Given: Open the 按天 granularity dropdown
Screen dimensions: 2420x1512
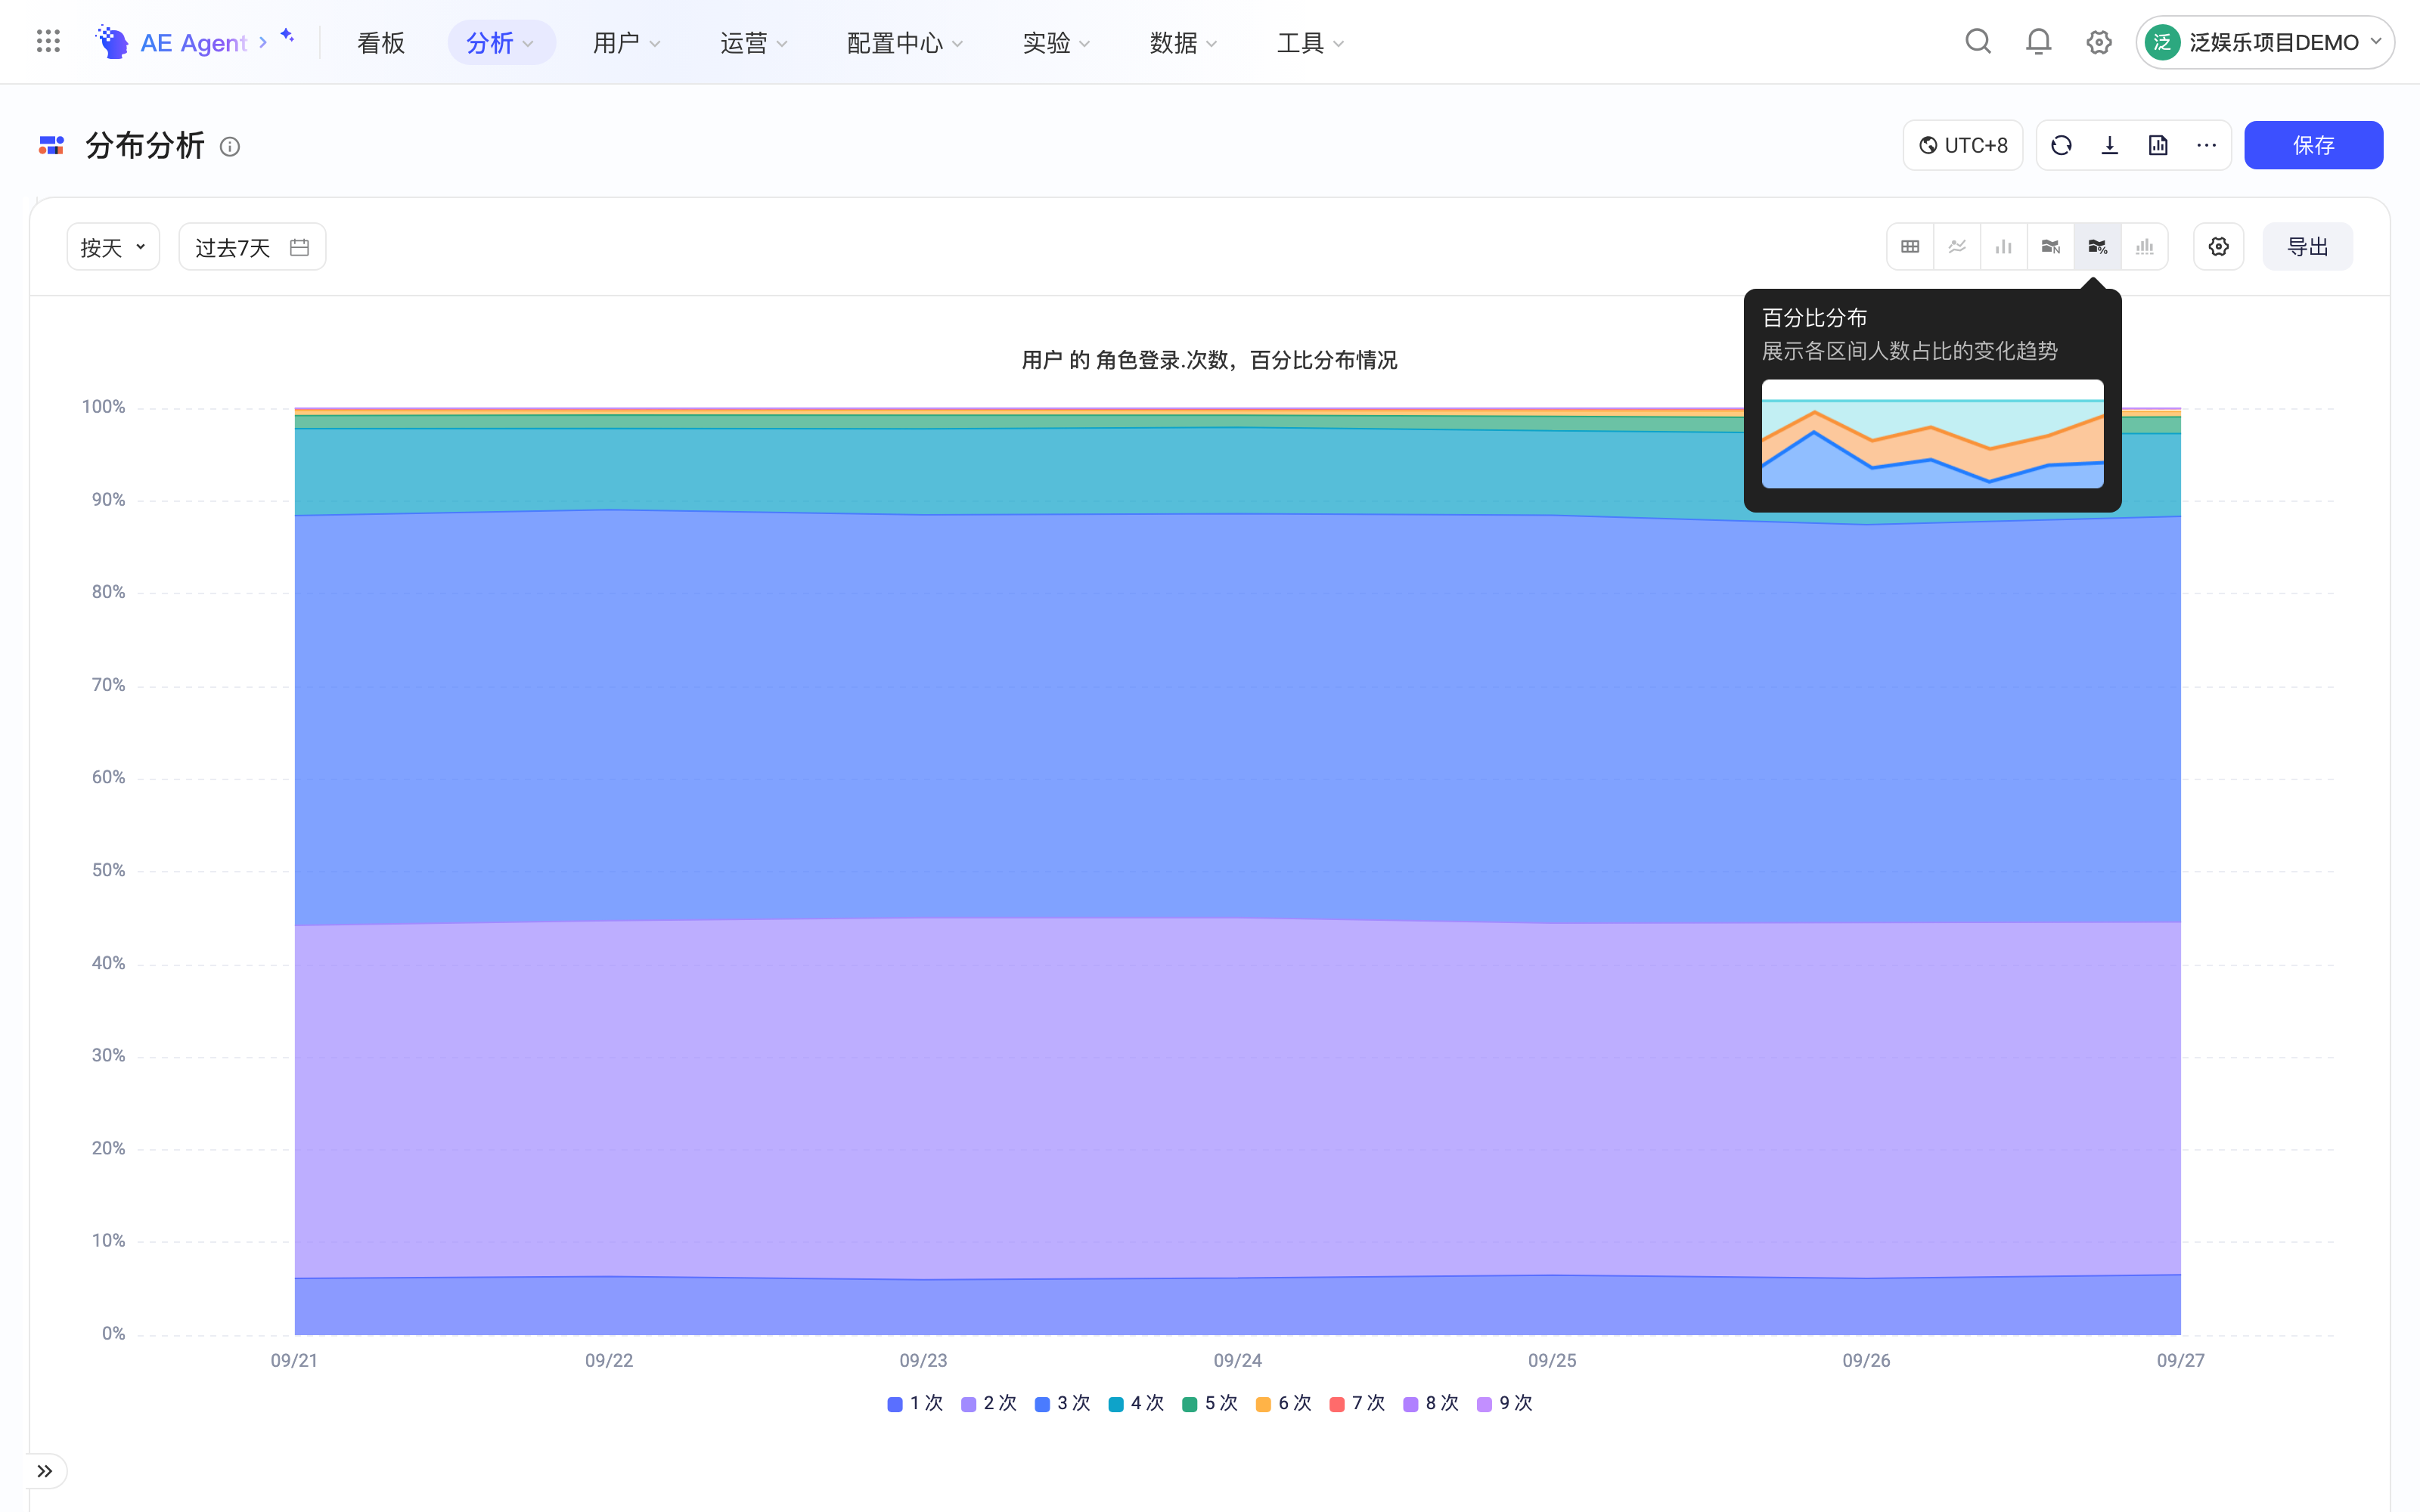Looking at the screenshot, I should point(113,247).
